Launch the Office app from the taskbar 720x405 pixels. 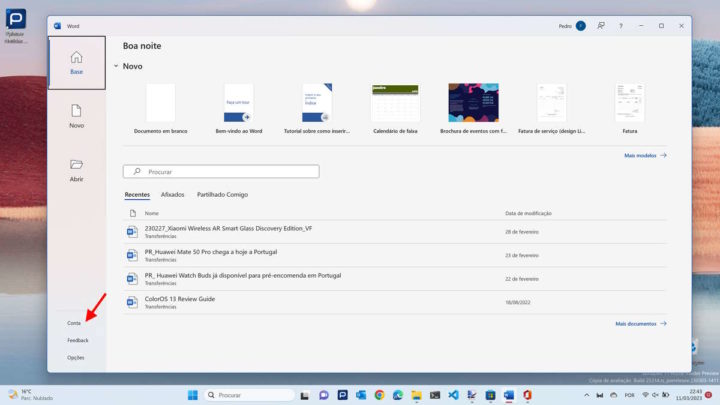point(527,395)
